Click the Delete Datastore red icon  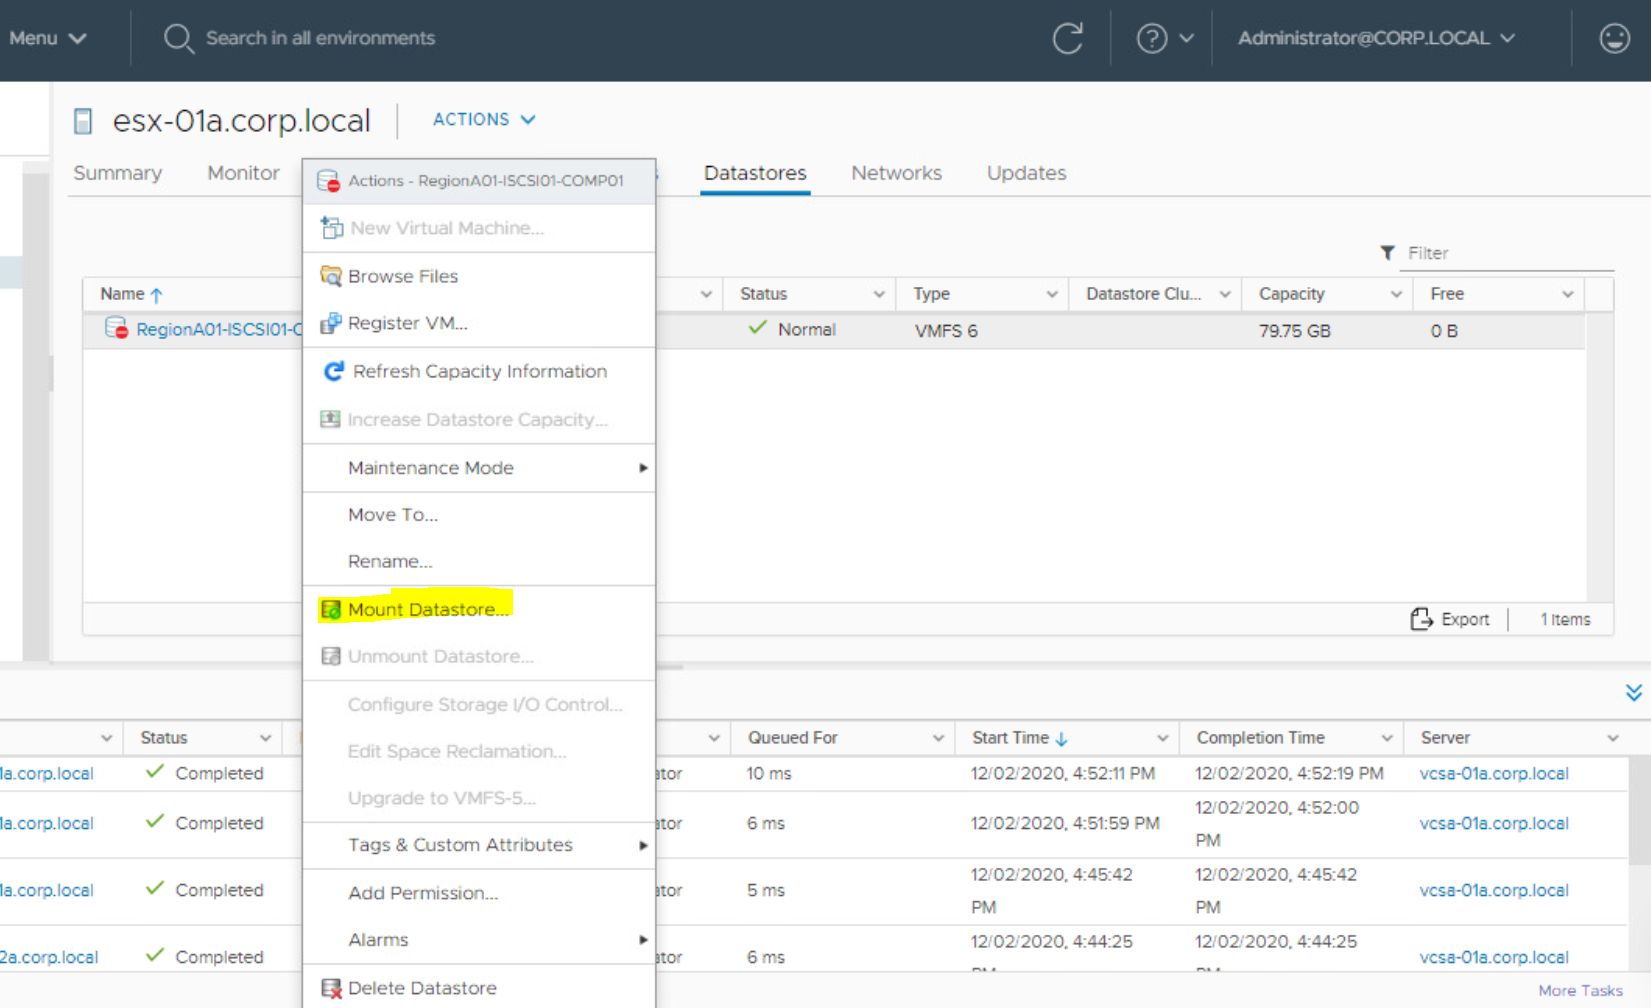click(331, 987)
